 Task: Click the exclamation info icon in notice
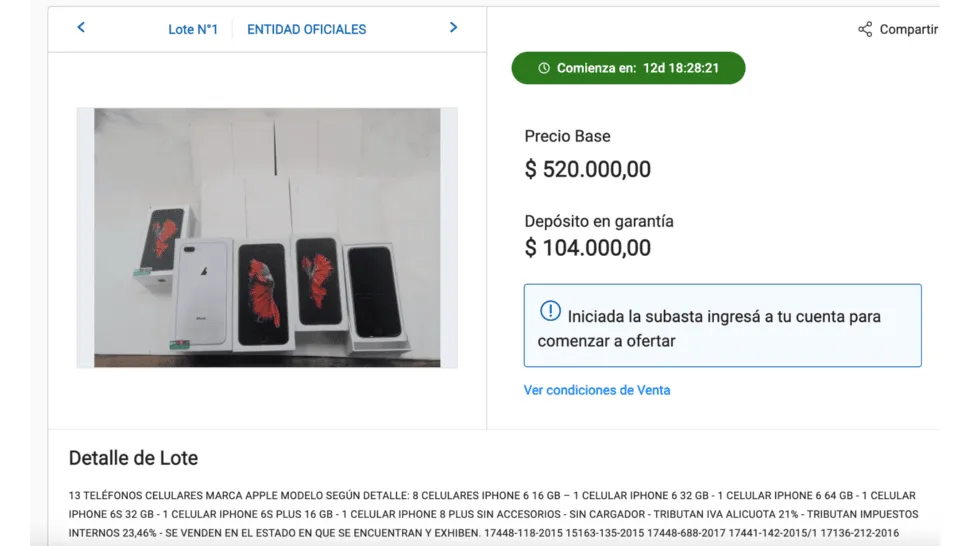[550, 311]
